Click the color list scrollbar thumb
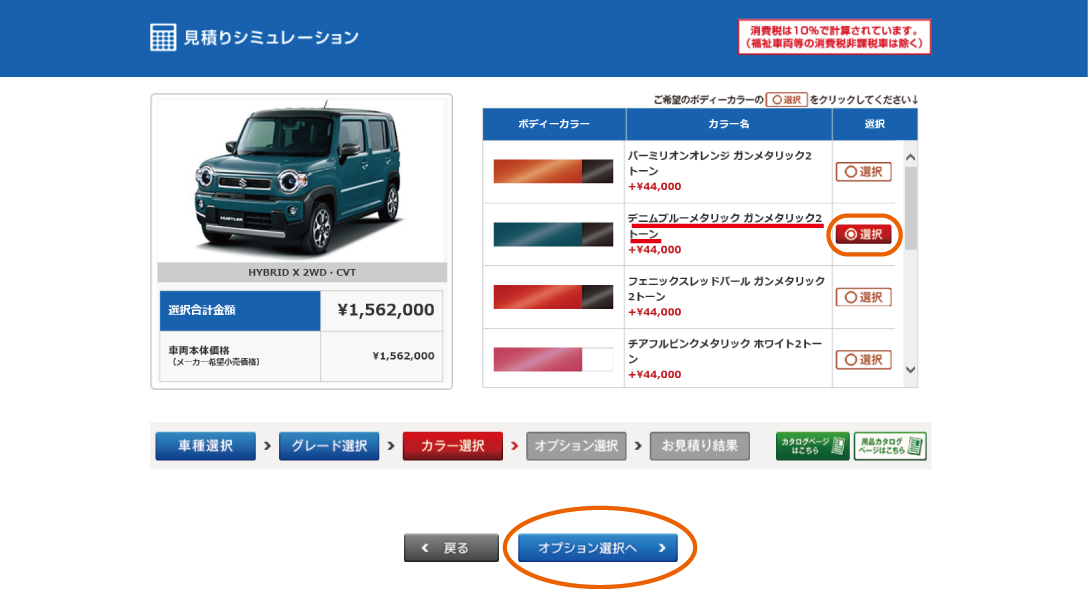The width and height of the screenshot is (1088, 589). pos(910,208)
